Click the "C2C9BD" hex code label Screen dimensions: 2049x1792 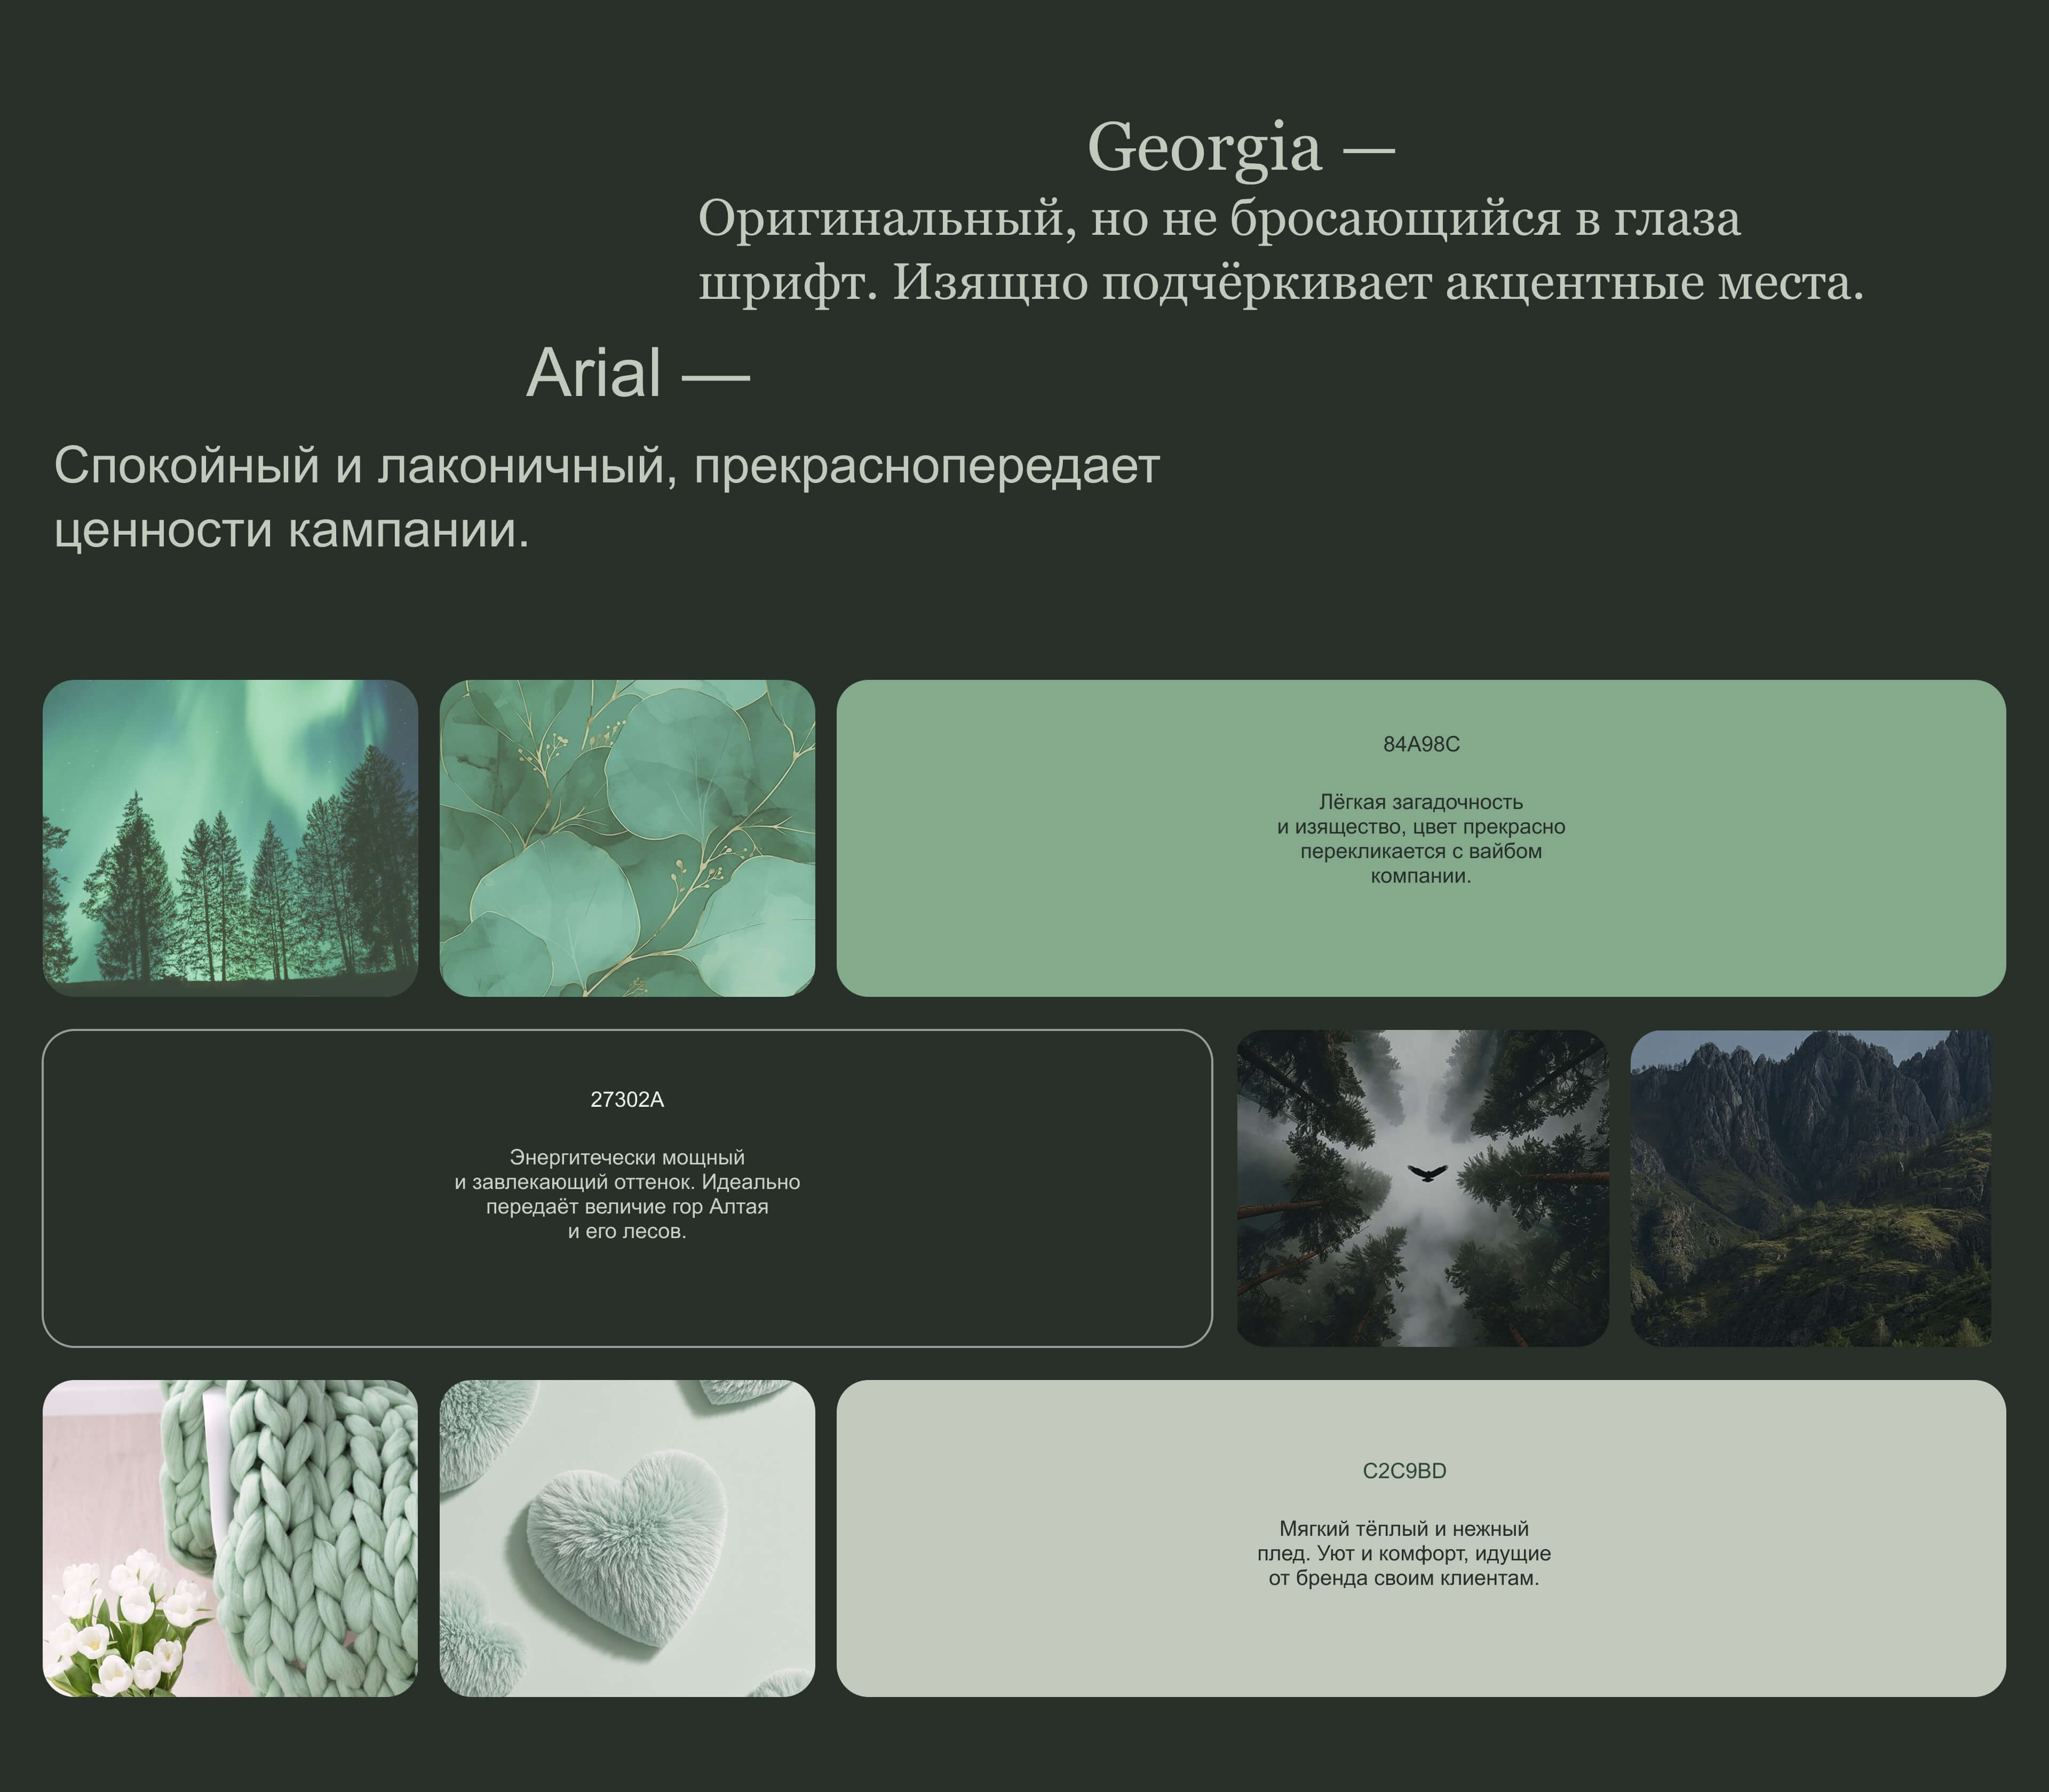click(1404, 1471)
